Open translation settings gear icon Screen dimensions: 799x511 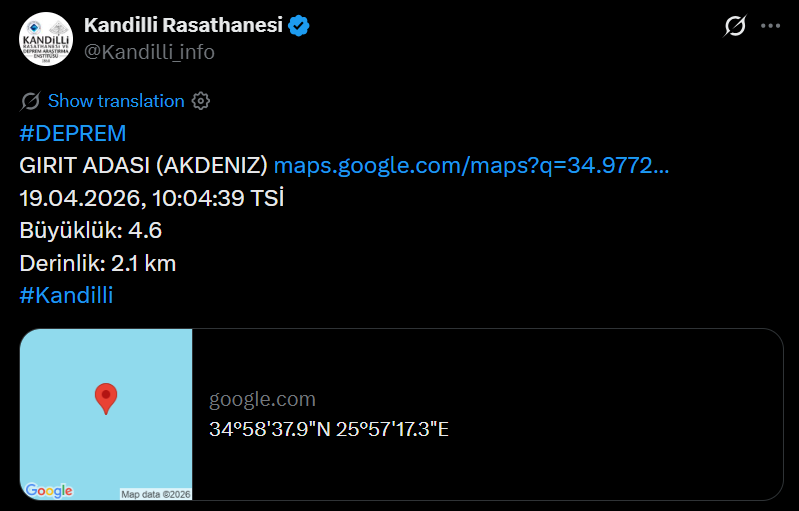tap(200, 101)
